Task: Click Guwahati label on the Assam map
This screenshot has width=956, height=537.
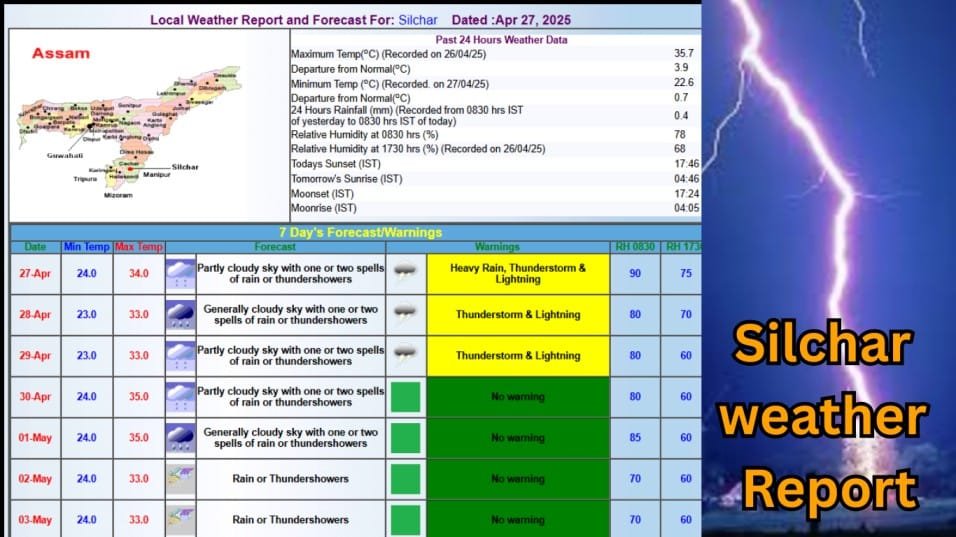Action: coord(65,155)
